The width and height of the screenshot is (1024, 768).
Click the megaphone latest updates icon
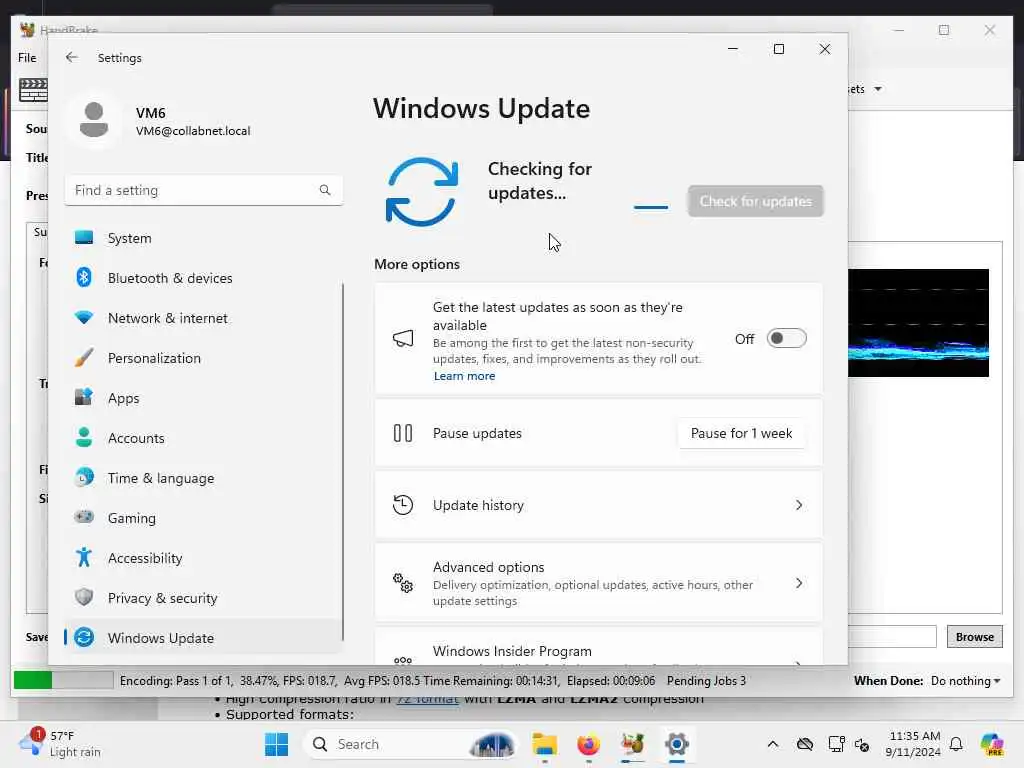click(x=403, y=338)
